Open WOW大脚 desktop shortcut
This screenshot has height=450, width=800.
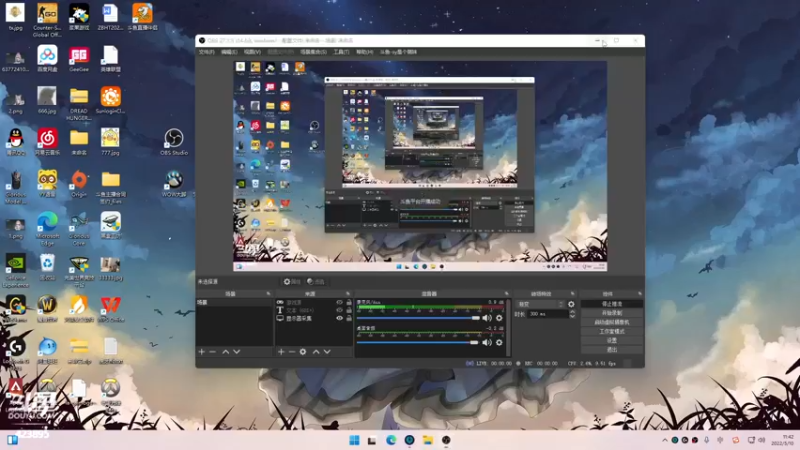coord(174,184)
